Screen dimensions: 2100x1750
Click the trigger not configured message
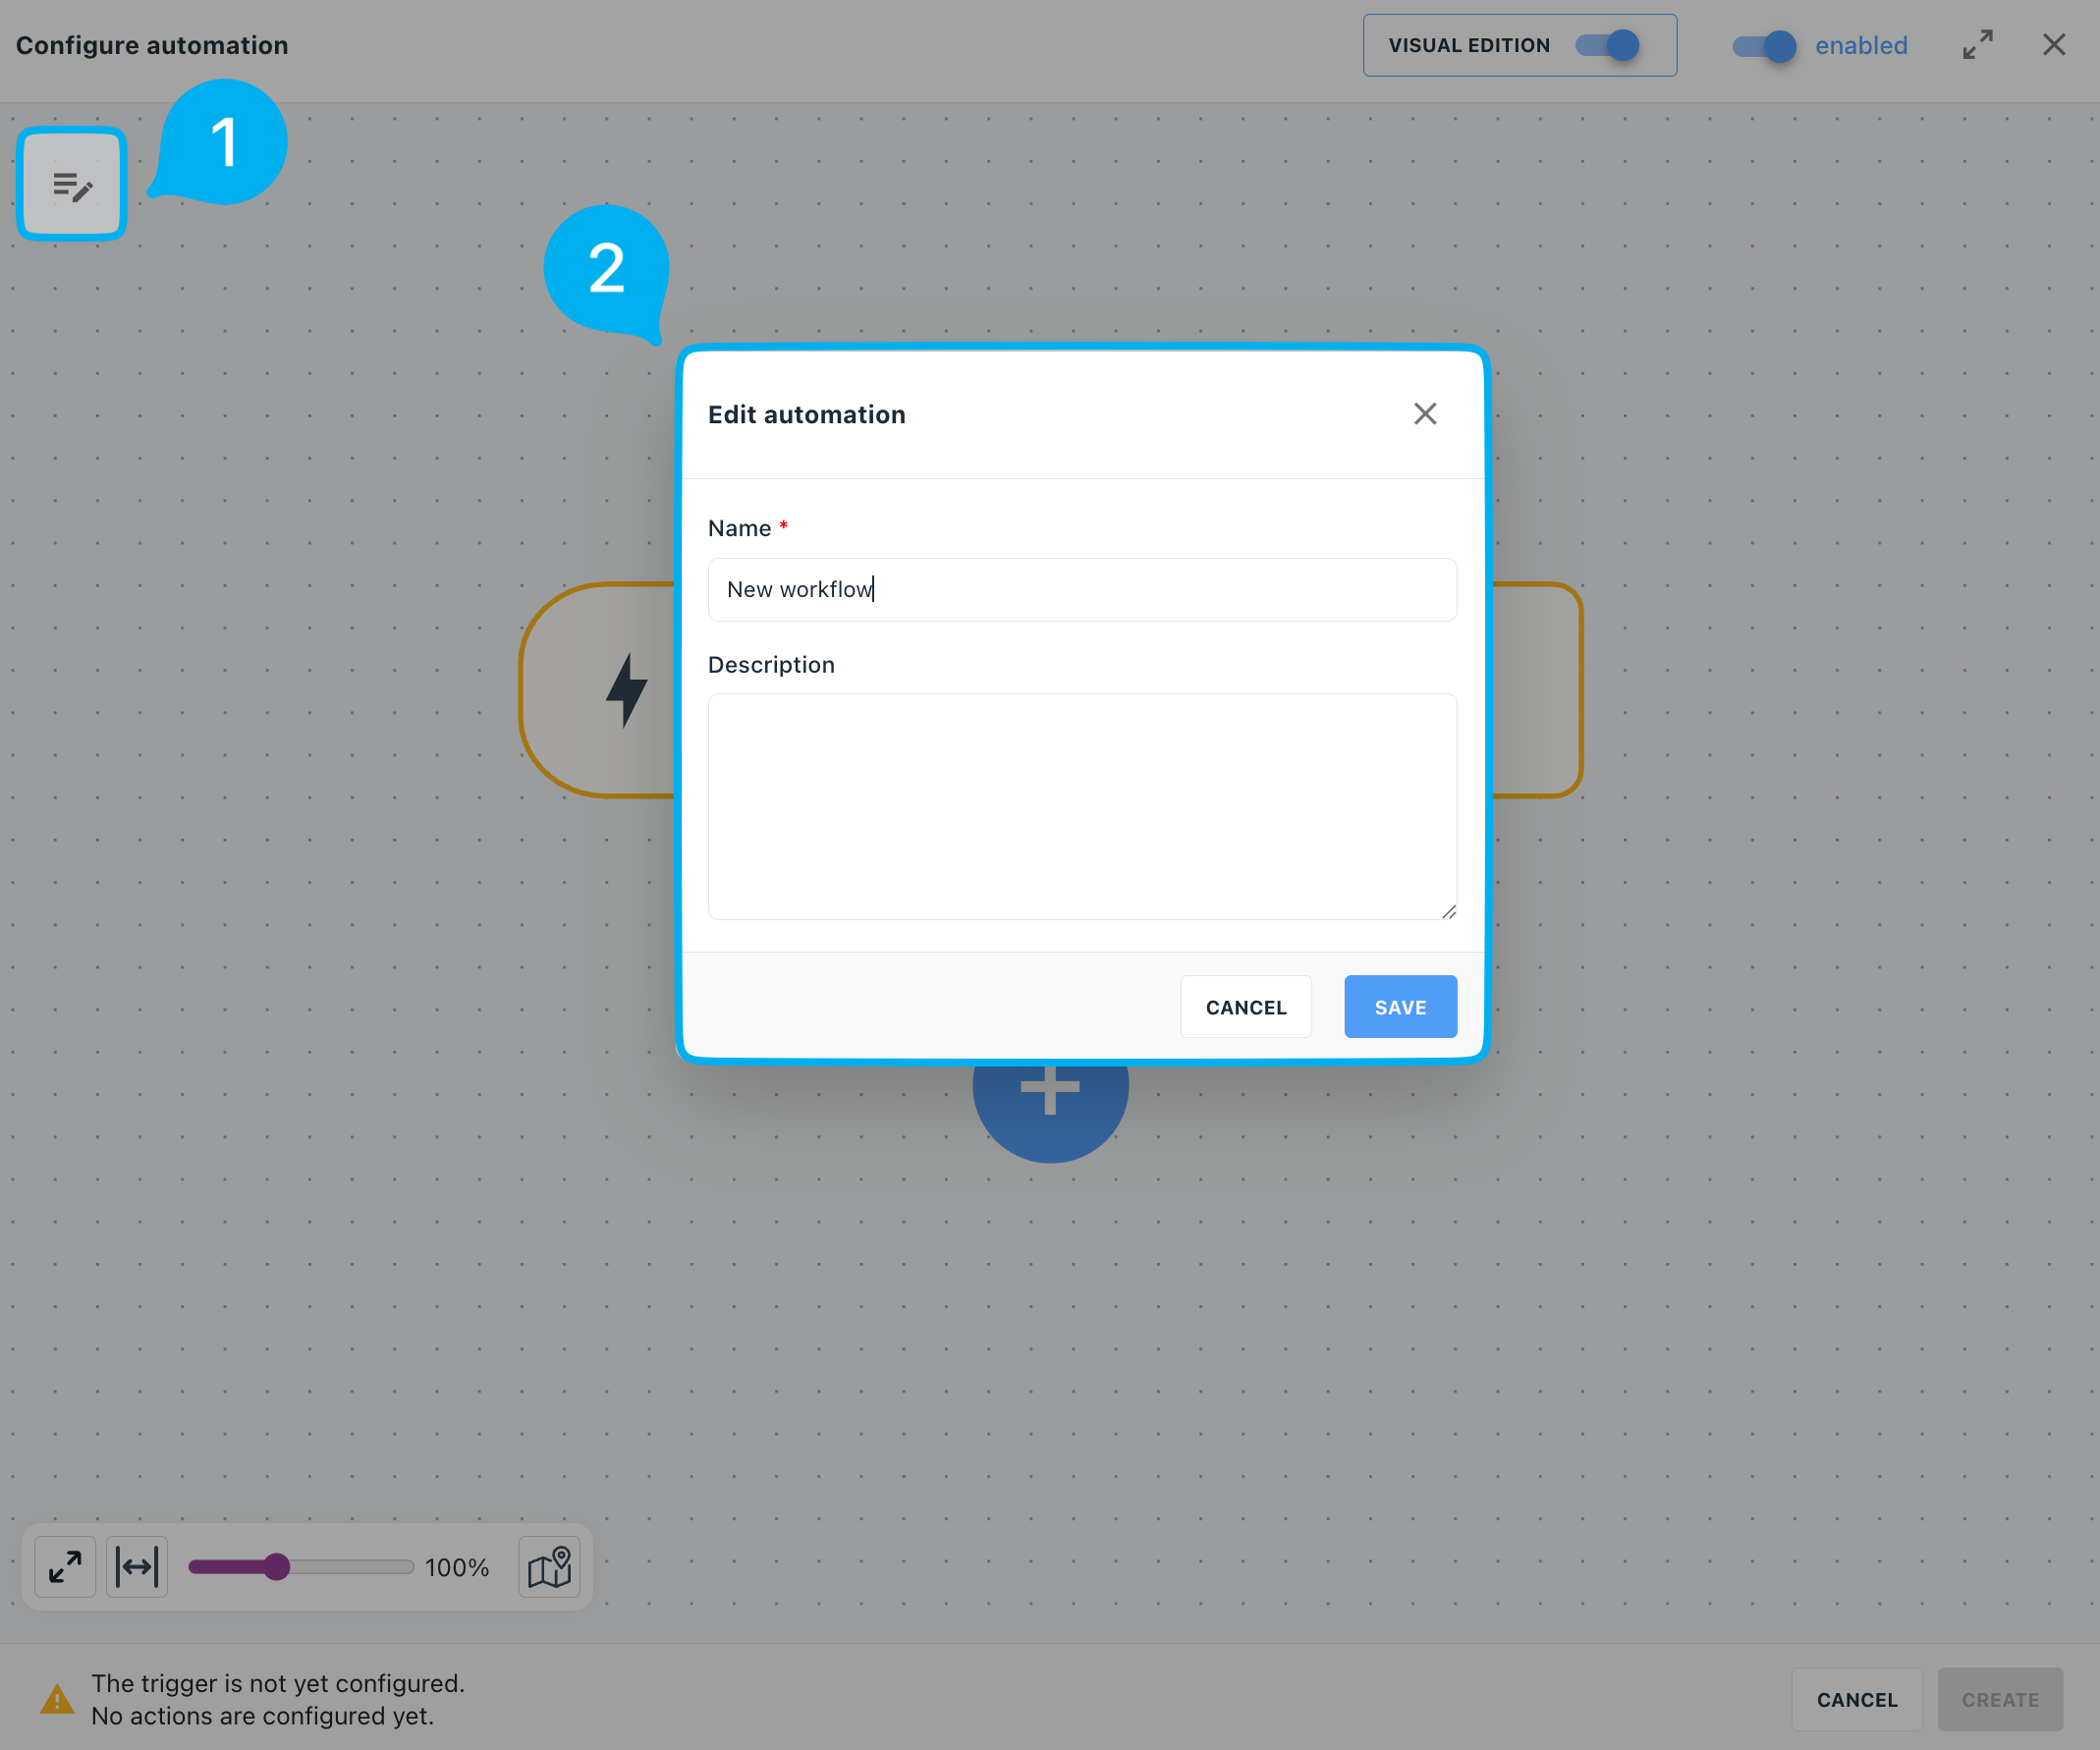tap(278, 1683)
